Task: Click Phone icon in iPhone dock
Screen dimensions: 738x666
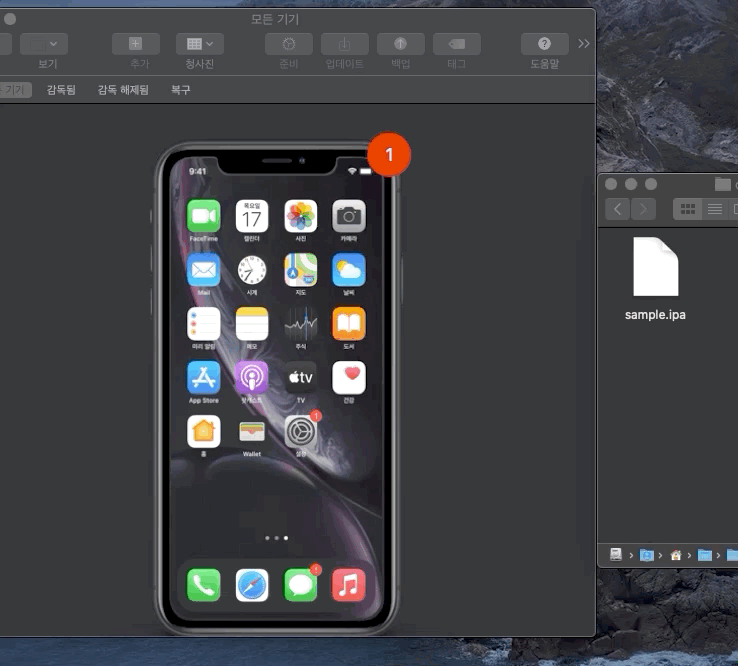Action: coord(203,586)
